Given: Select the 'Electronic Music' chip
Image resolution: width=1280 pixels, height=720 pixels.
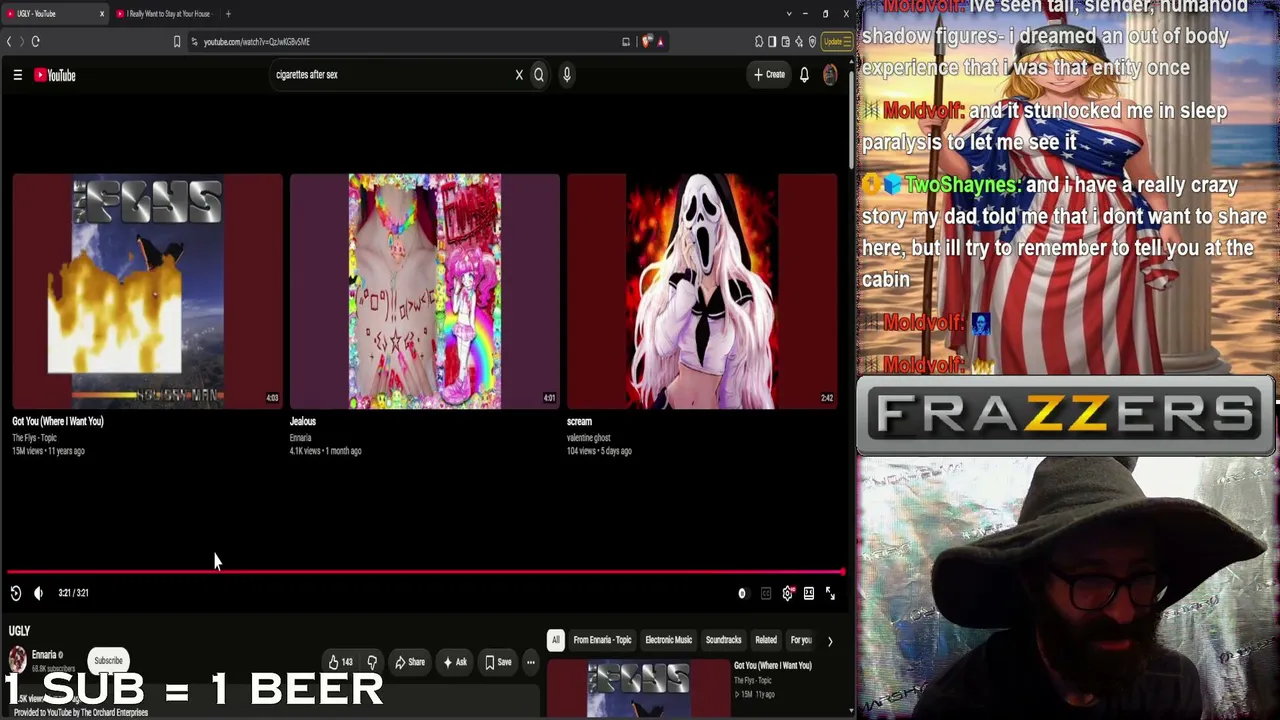Looking at the screenshot, I should tap(668, 640).
